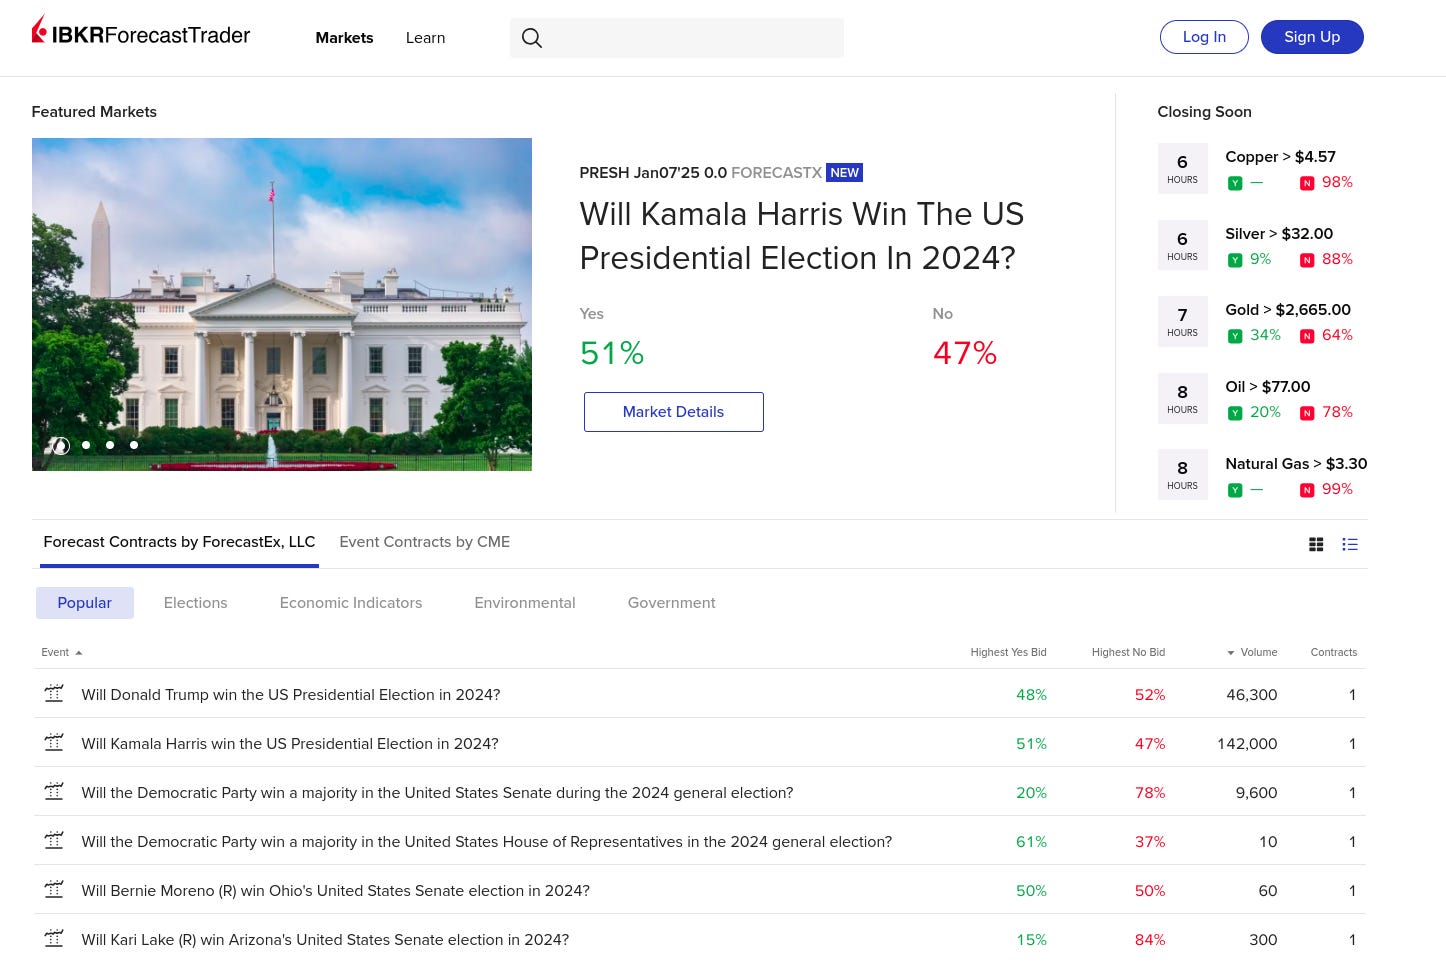Viewport: 1446px width, 962px height.
Task: Sort table by Event column
Action: pos(61,652)
